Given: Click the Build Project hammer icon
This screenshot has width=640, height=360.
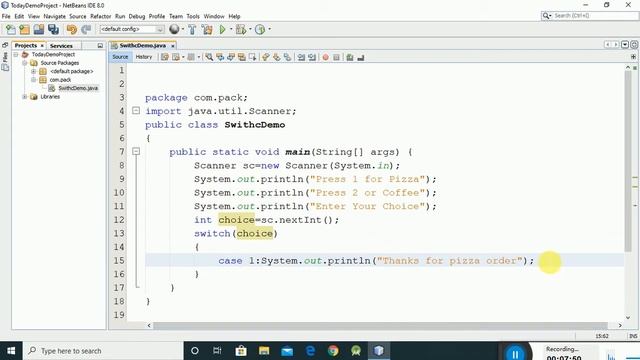Looking at the screenshot, I should click(x=192, y=29).
